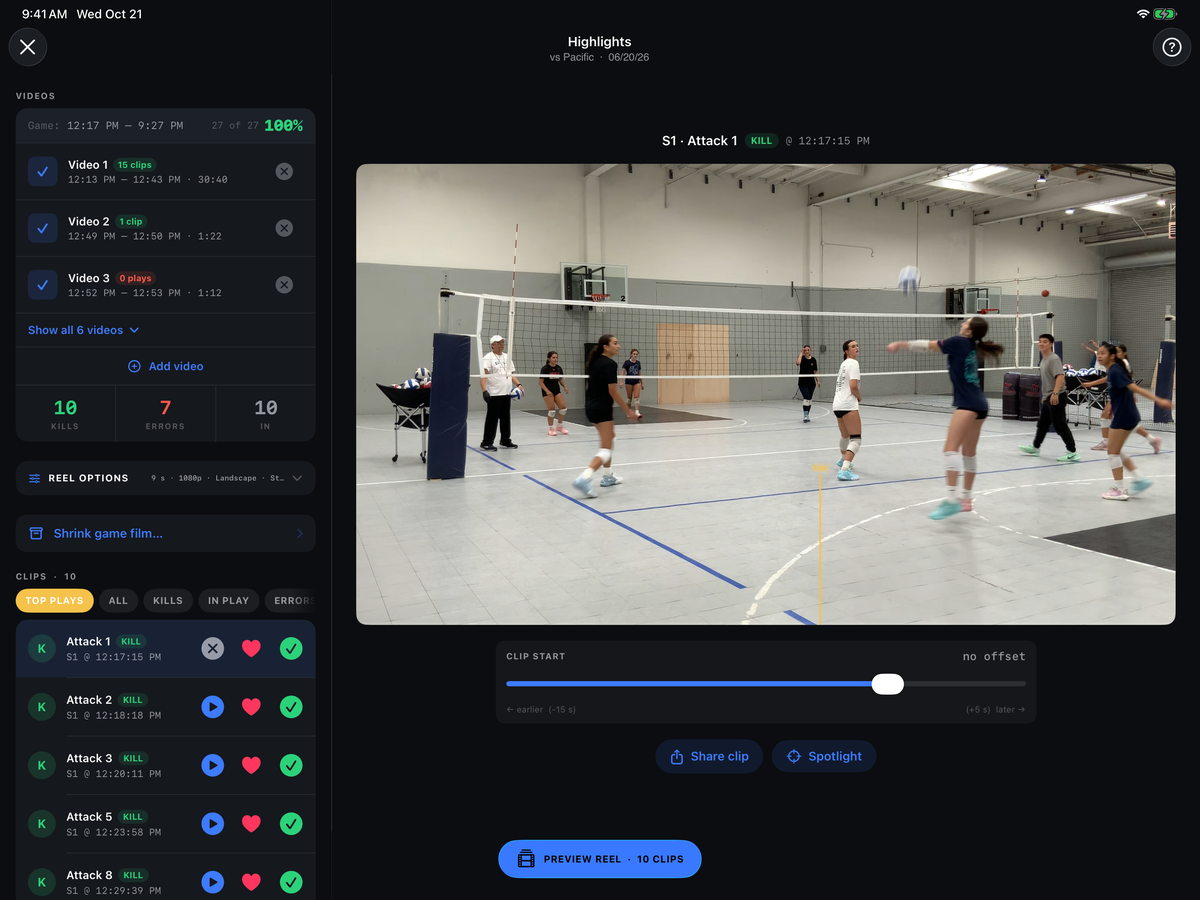Toggle the Attack 1 green checkmark

[x=291, y=649]
